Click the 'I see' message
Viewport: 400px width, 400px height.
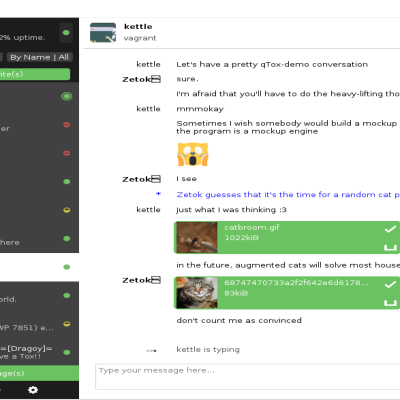[x=186, y=179]
